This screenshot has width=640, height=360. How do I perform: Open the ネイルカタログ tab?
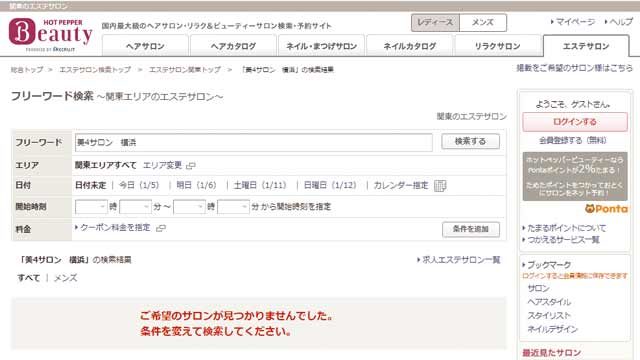(x=409, y=46)
